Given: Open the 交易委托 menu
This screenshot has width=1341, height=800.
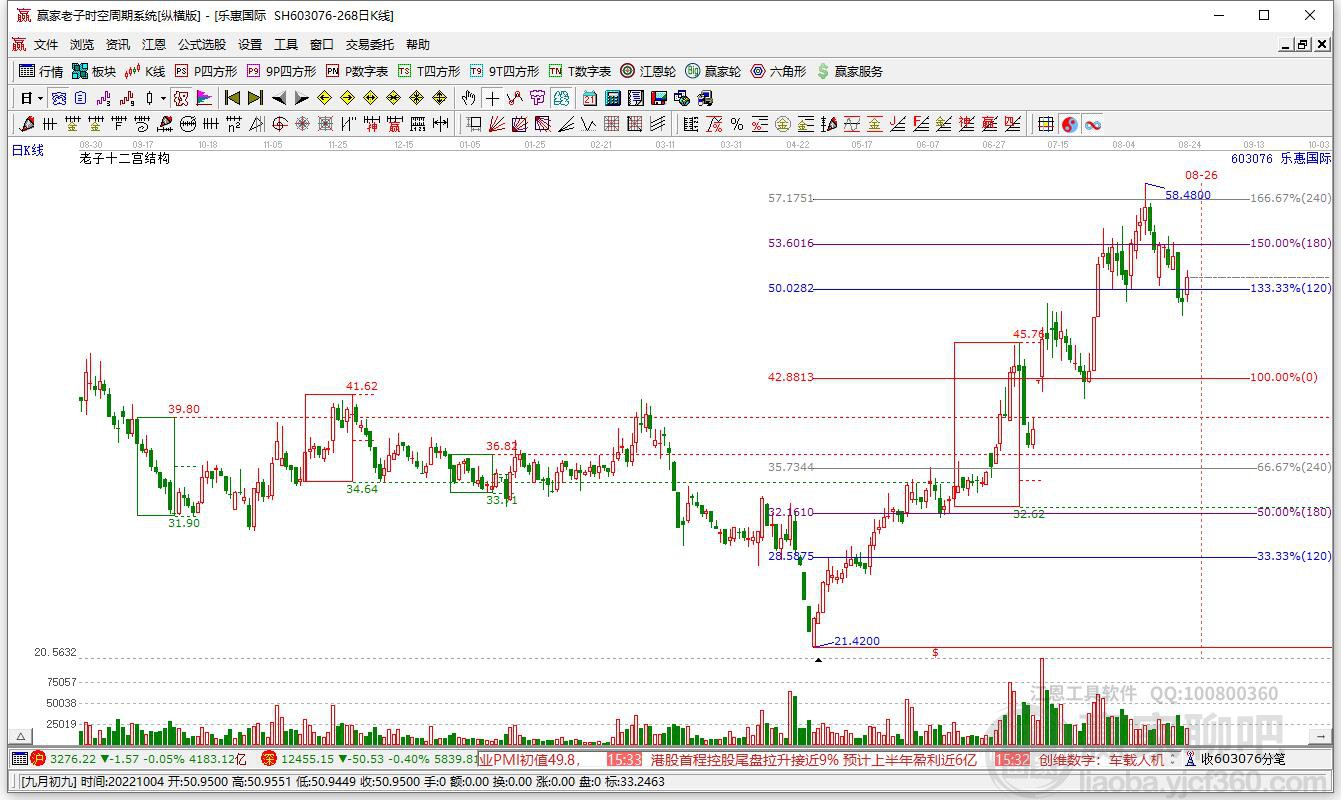Looking at the screenshot, I should 370,45.
